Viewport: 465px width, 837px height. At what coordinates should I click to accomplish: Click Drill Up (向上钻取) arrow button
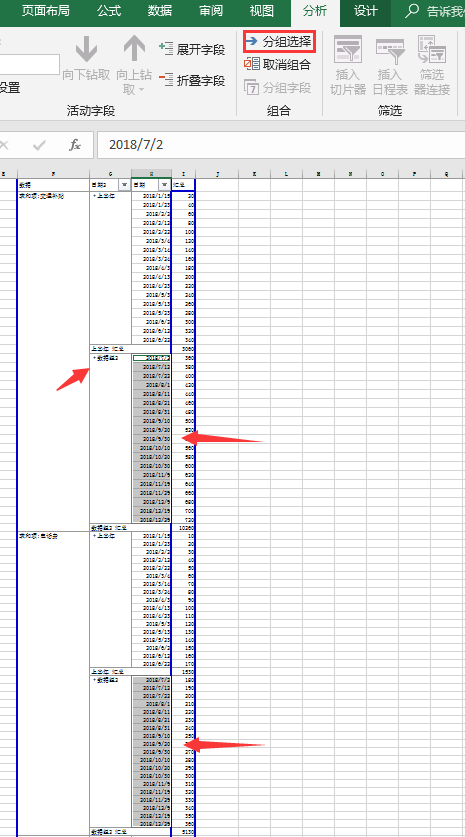135,65
